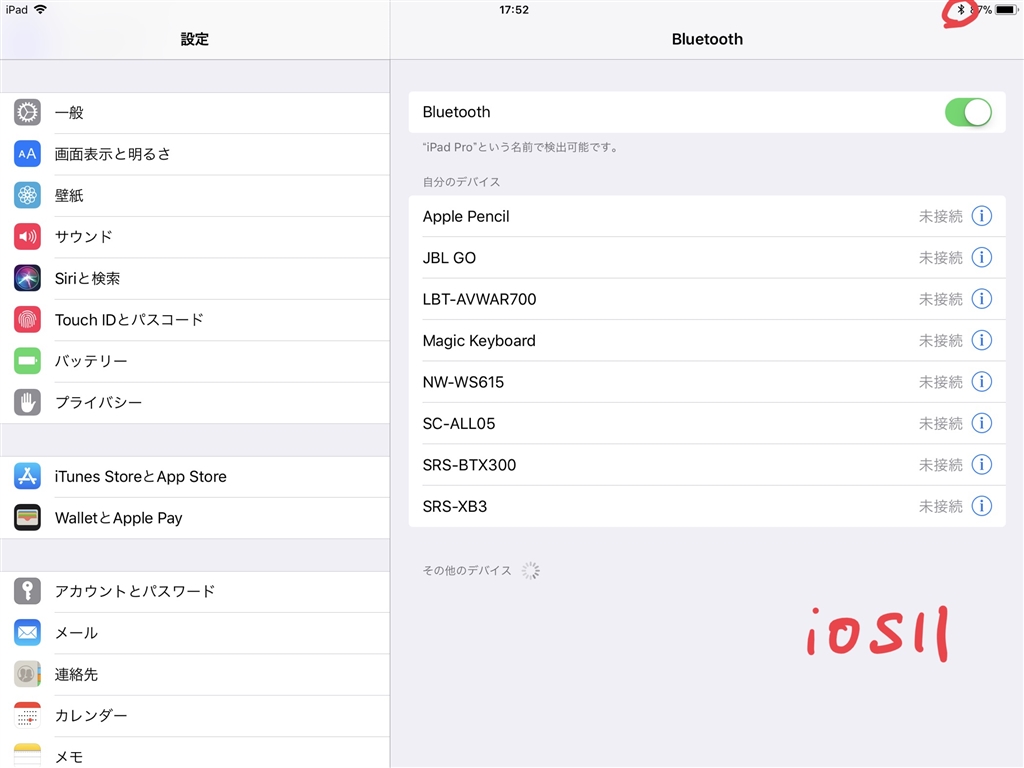The height and width of the screenshot is (768, 1024).
Task: Tap the Touch ID fingerprint icon
Action: [27, 319]
